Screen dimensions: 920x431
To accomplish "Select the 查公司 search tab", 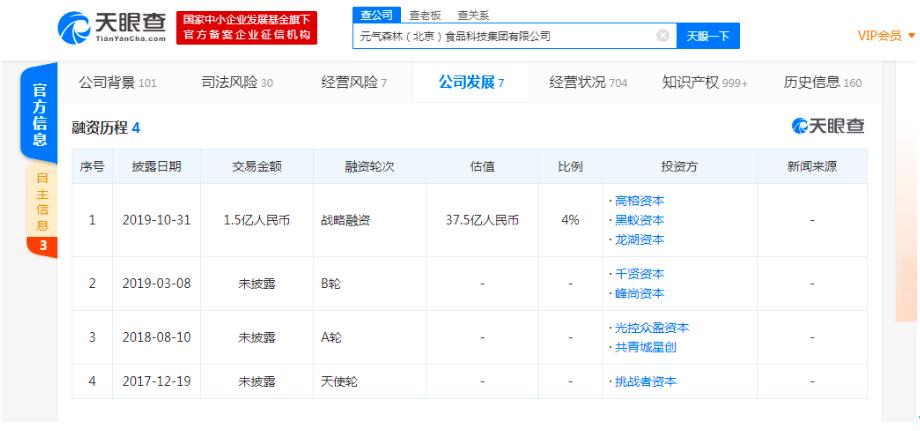I will pyautogui.click(x=376, y=15).
